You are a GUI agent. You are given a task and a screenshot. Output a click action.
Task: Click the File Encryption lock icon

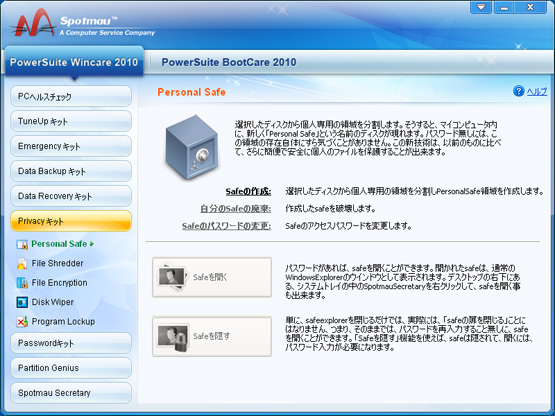coord(22,283)
